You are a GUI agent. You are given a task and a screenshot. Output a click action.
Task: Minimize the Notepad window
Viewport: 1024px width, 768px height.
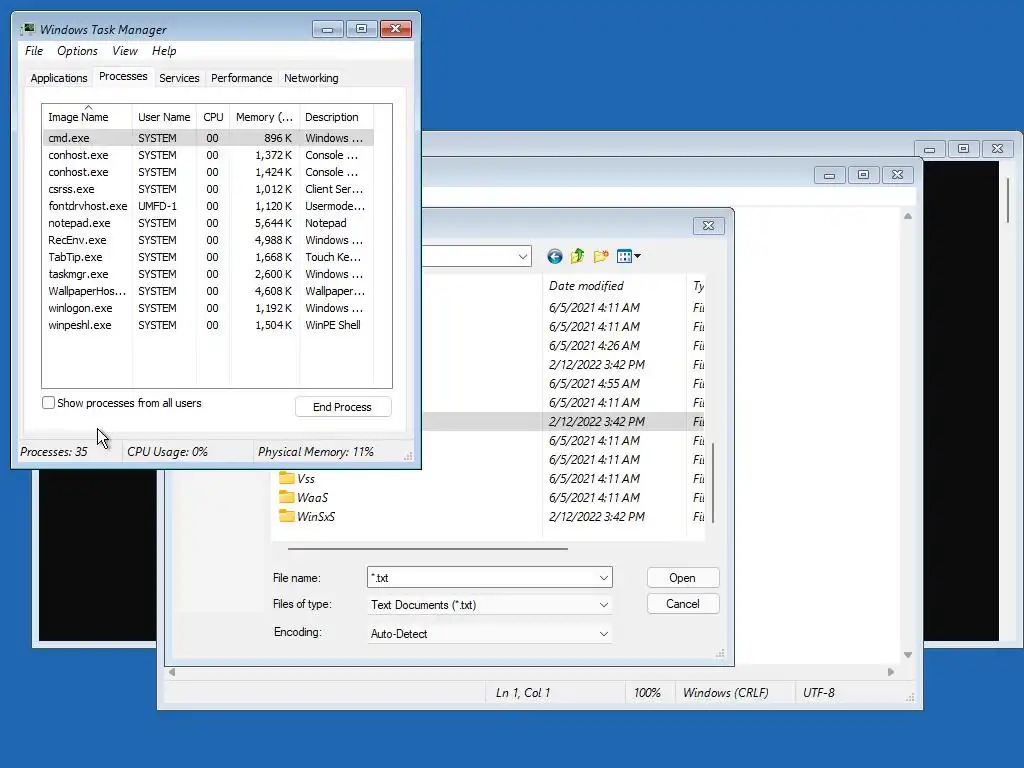[x=829, y=175]
